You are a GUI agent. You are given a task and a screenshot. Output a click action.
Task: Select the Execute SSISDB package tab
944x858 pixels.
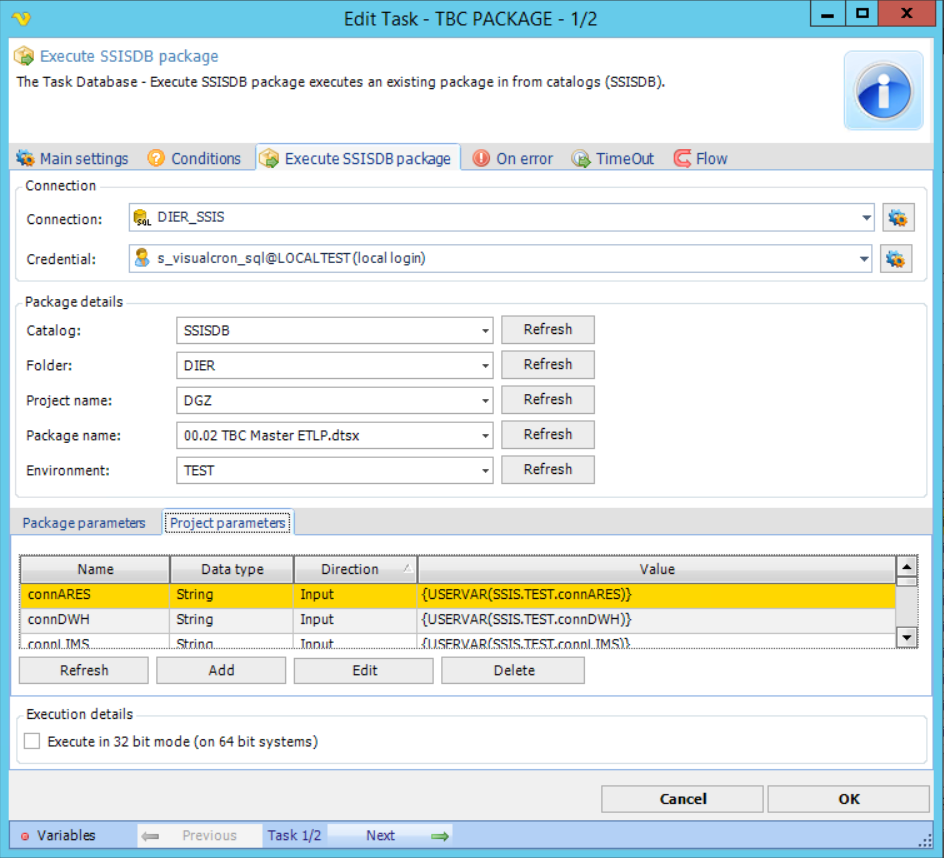(357, 158)
